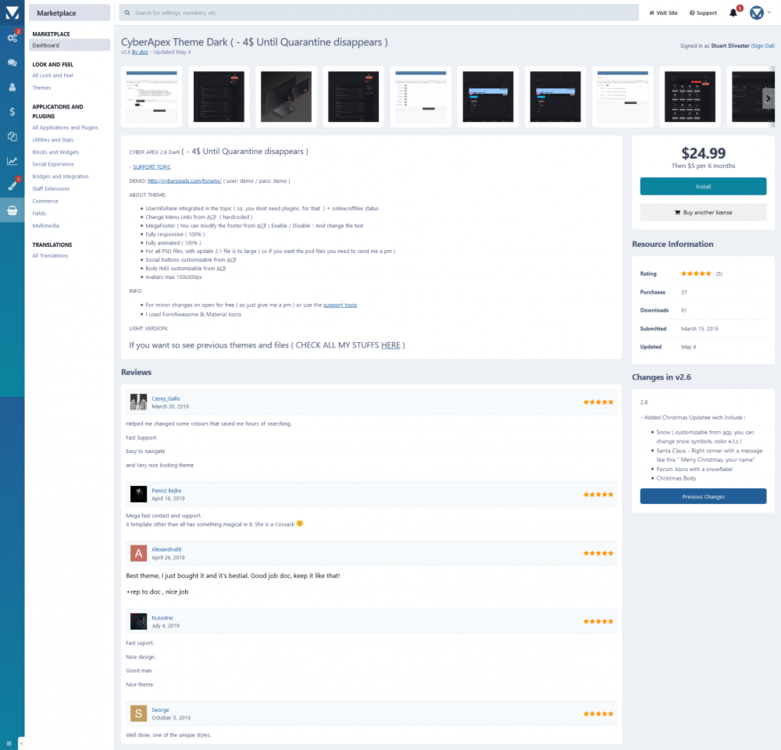This screenshot has height=750, width=781.
Task: Open the Community chat bubbles icon
Action: [x=12, y=62]
